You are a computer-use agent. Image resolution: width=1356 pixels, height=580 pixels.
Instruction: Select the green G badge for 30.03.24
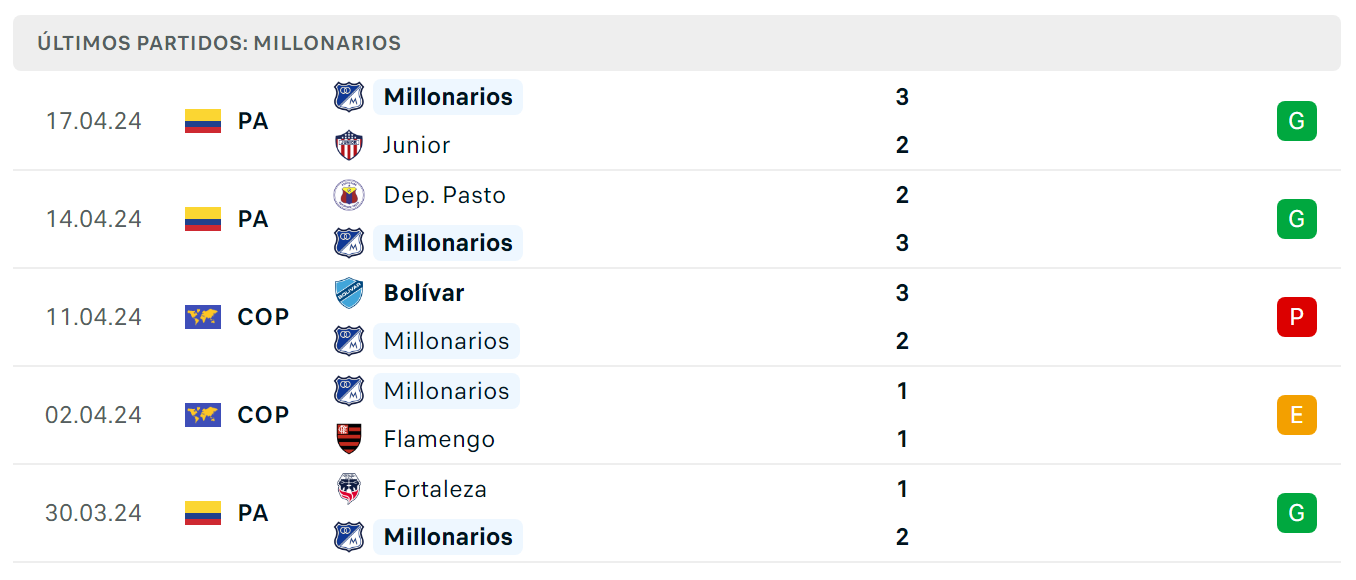[1296, 513]
